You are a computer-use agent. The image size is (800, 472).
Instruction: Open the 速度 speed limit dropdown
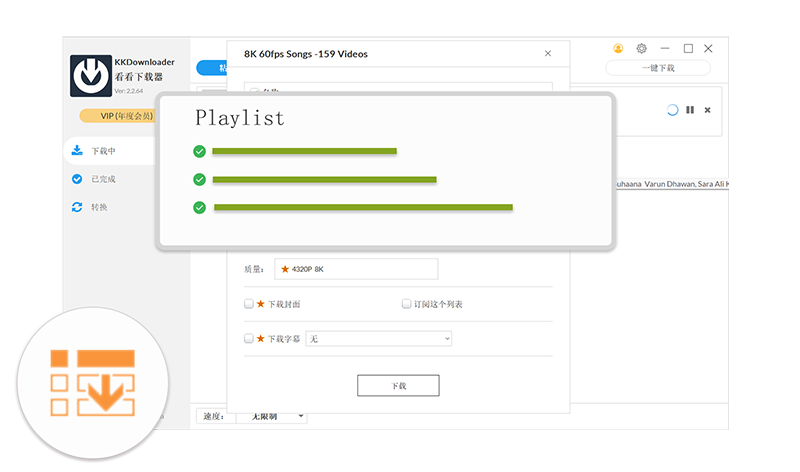[271, 416]
